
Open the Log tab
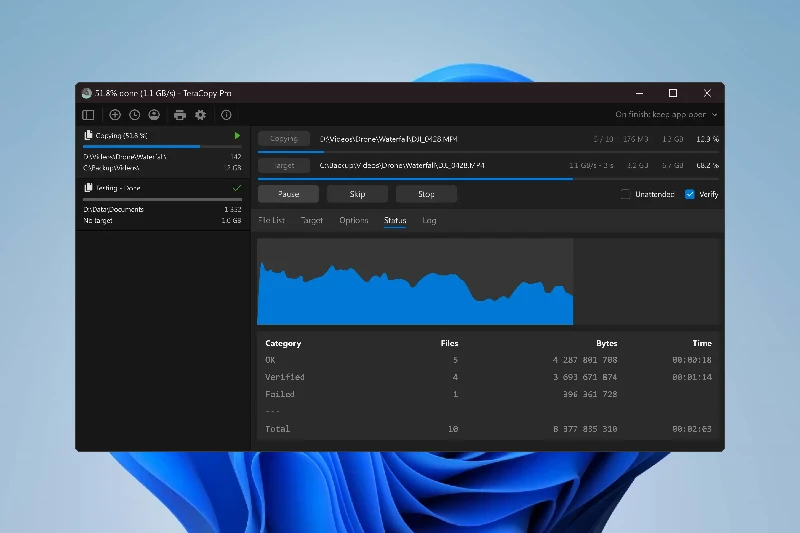click(429, 220)
